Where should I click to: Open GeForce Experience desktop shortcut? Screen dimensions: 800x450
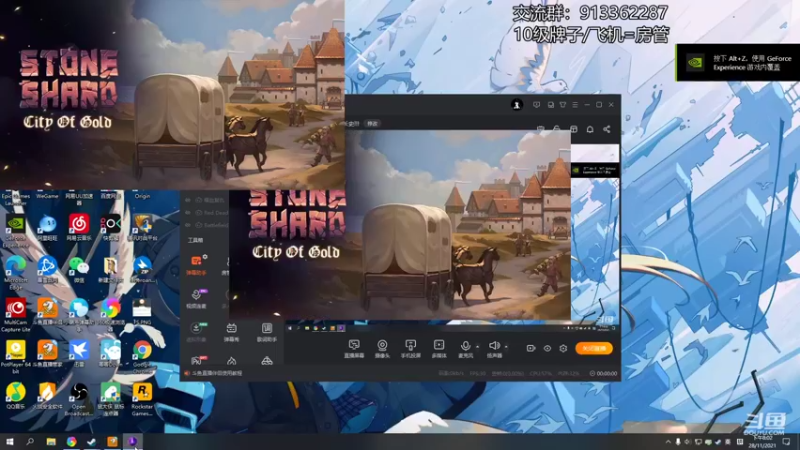(x=15, y=231)
